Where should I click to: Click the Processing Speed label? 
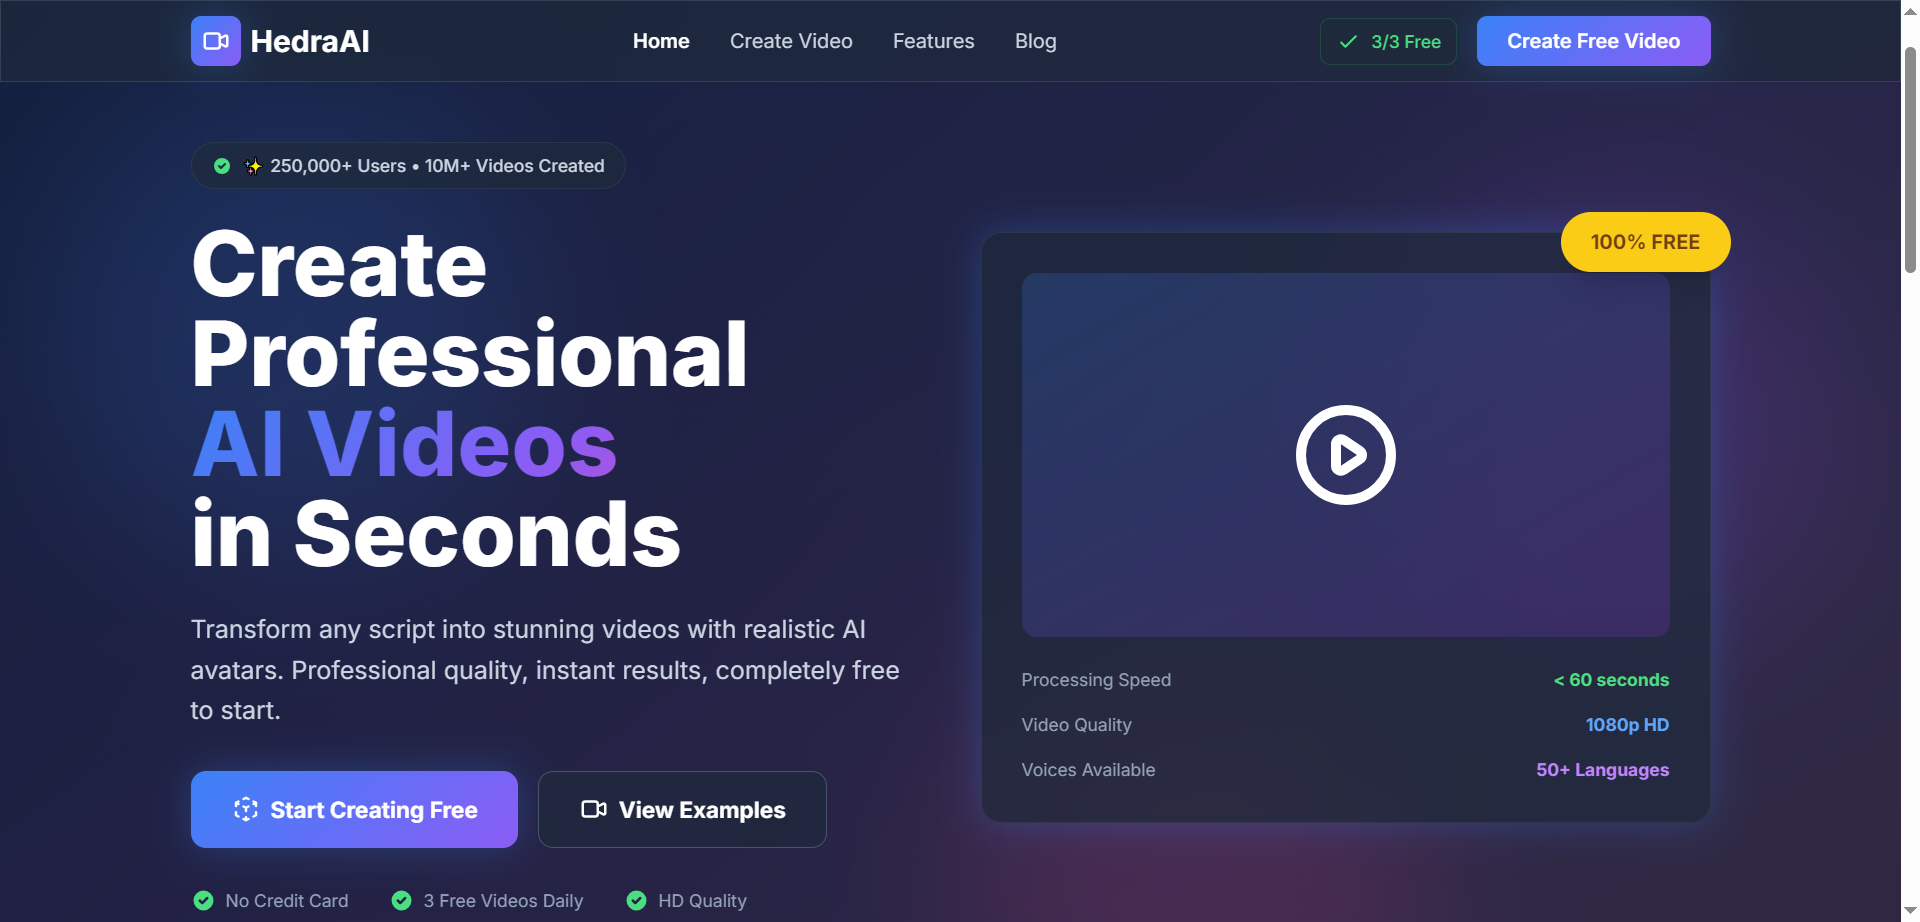(x=1096, y=680)
